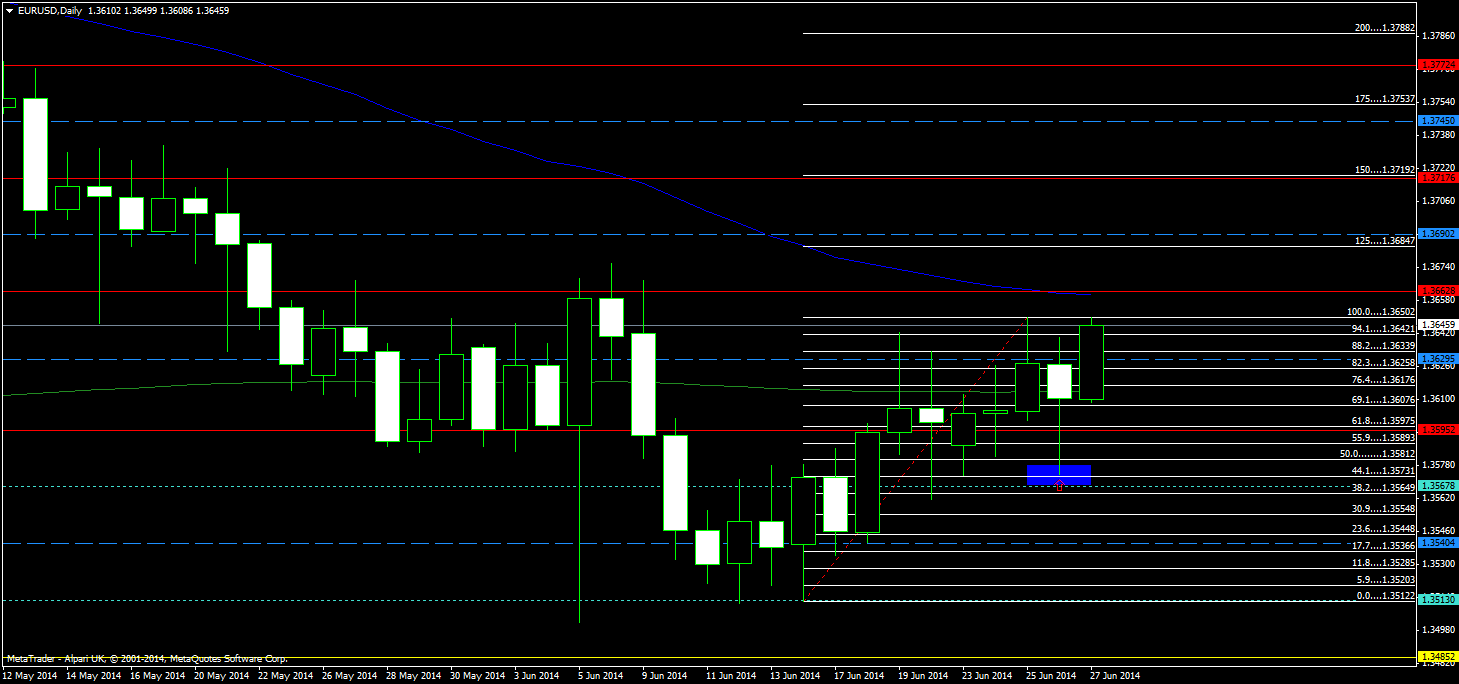Click the 1.36740 price scale value
This screenshot has height=684, width=1459.
point(1440,267)
